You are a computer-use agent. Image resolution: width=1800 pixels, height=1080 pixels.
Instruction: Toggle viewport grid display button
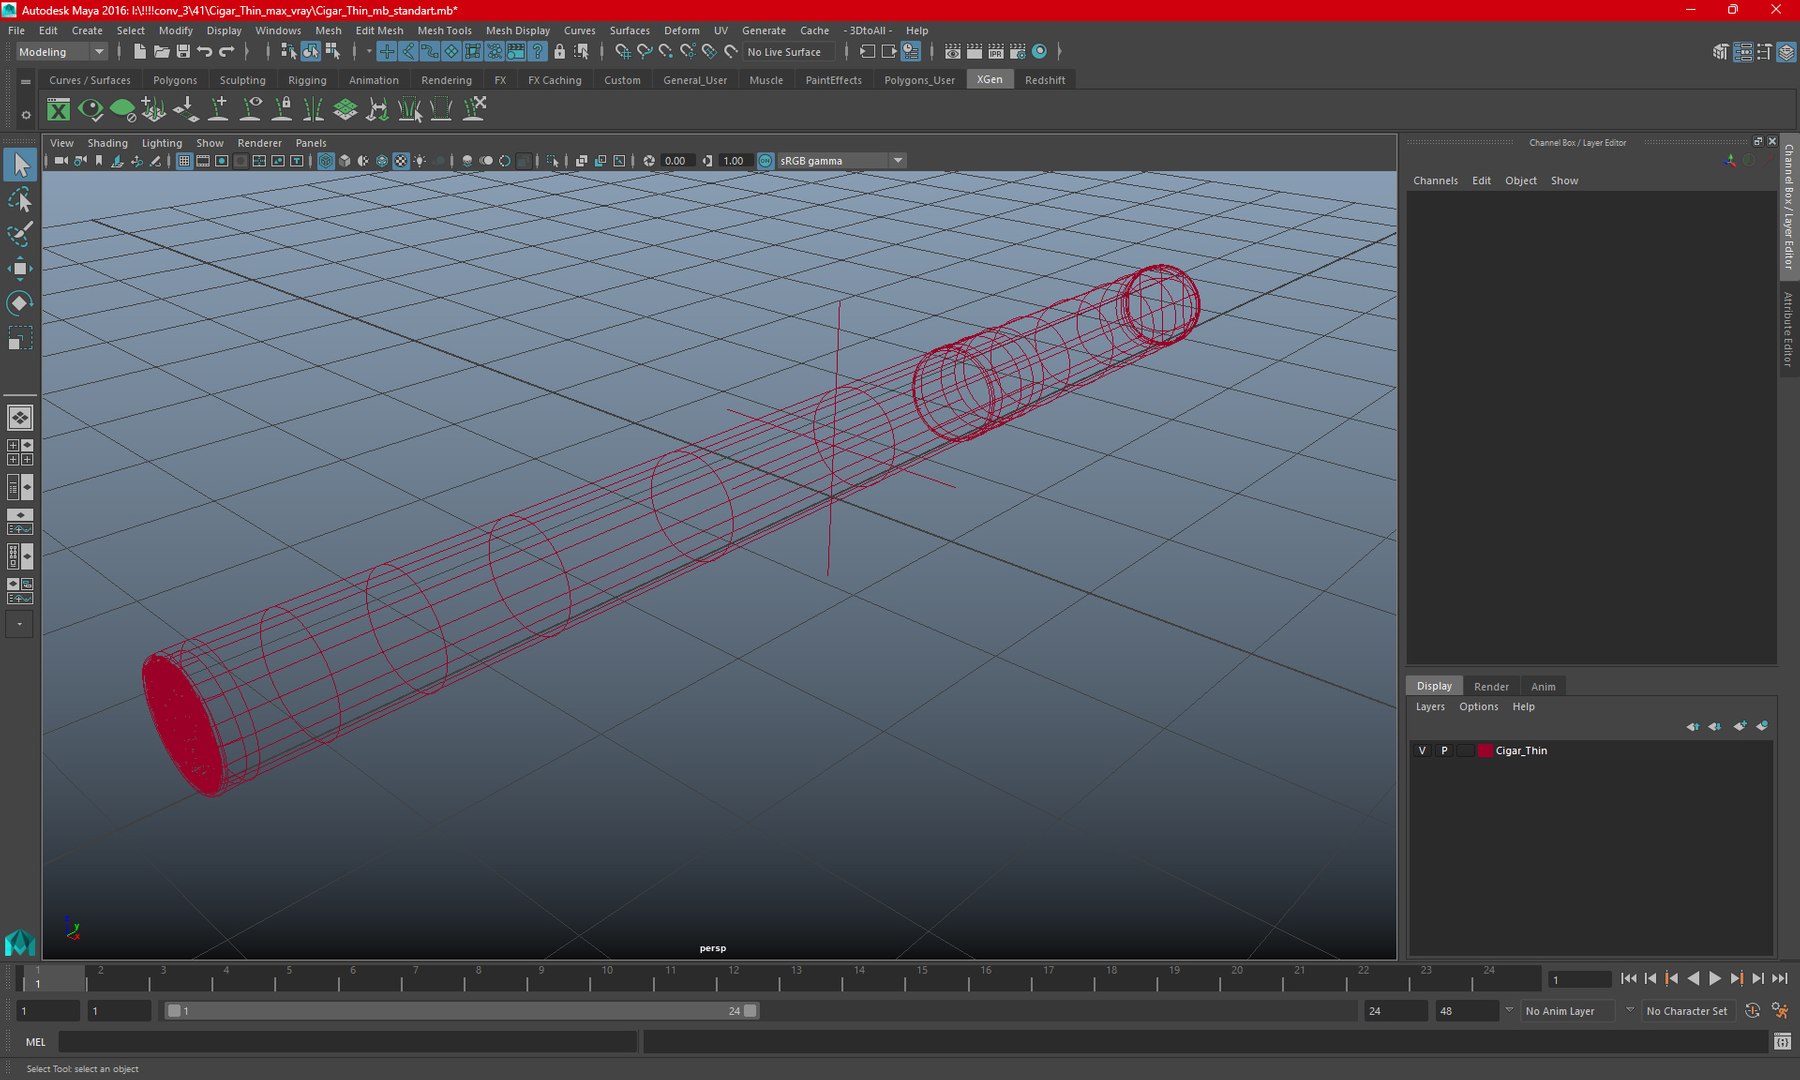184,161
